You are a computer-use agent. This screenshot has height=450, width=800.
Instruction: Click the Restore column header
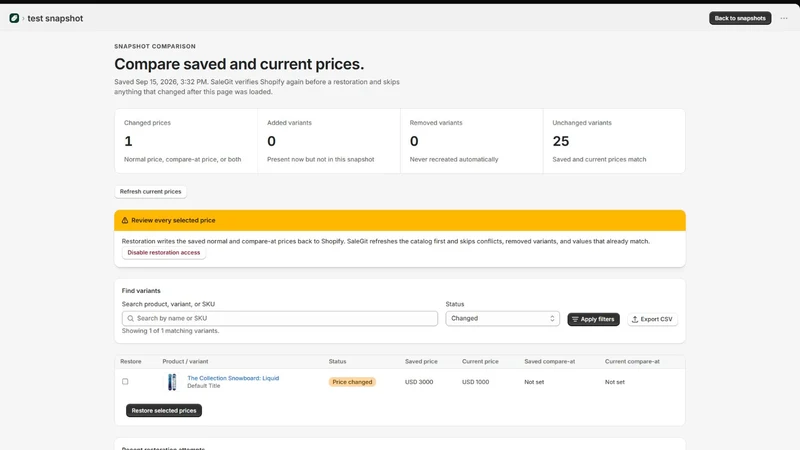coord(131,361)
